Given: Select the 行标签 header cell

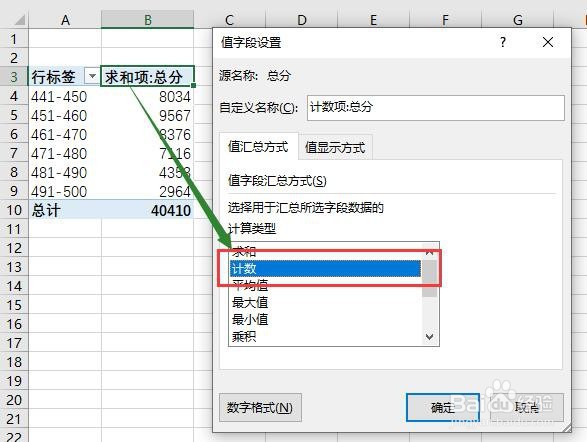Looking at the screenshot, I should [65, 77].
